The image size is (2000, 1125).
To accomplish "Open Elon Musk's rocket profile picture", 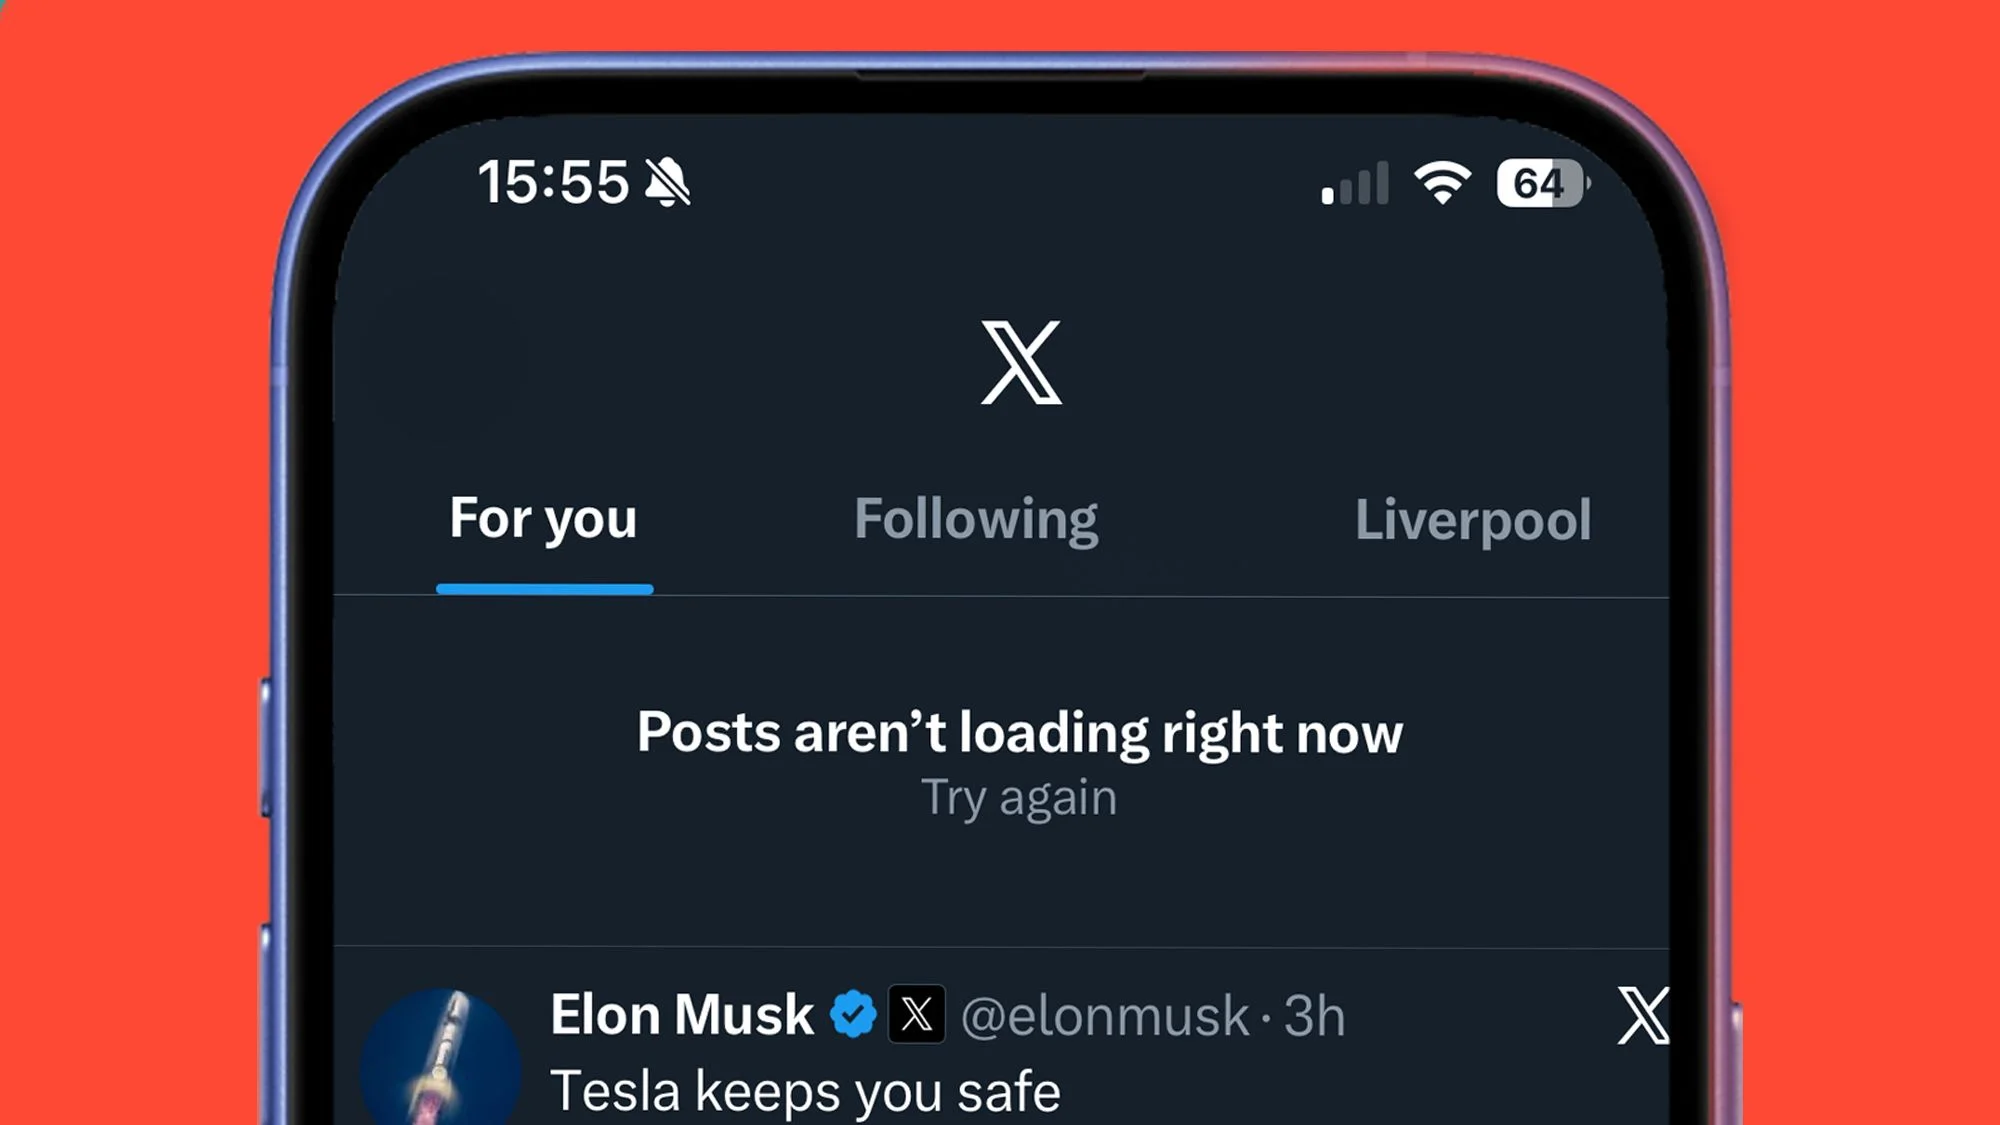I will (441, 1060).
